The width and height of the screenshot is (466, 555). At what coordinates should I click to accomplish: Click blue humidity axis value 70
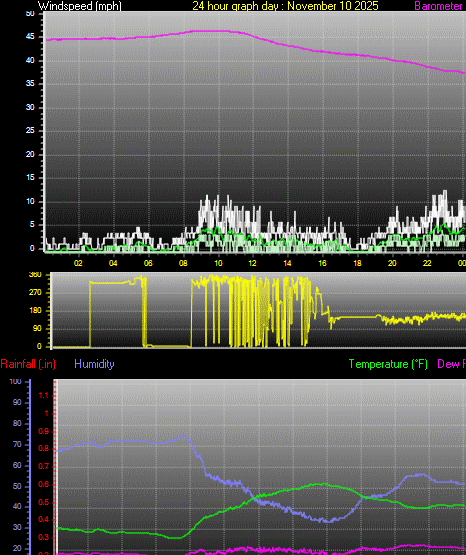point(17,444)
